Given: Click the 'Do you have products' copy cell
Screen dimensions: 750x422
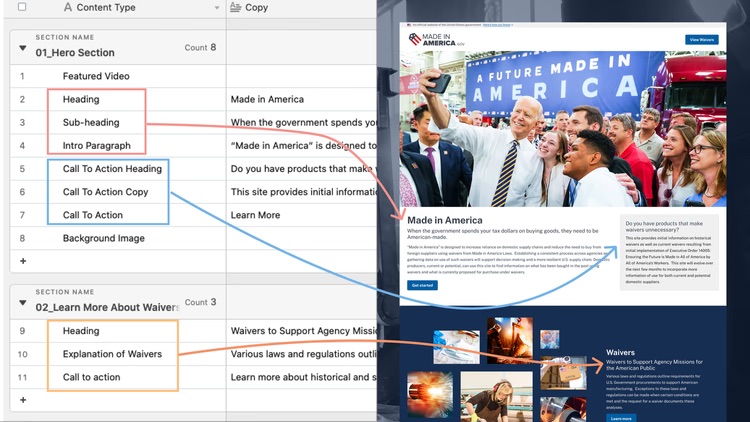Looking at the screenshot, I should pos(302,168).
